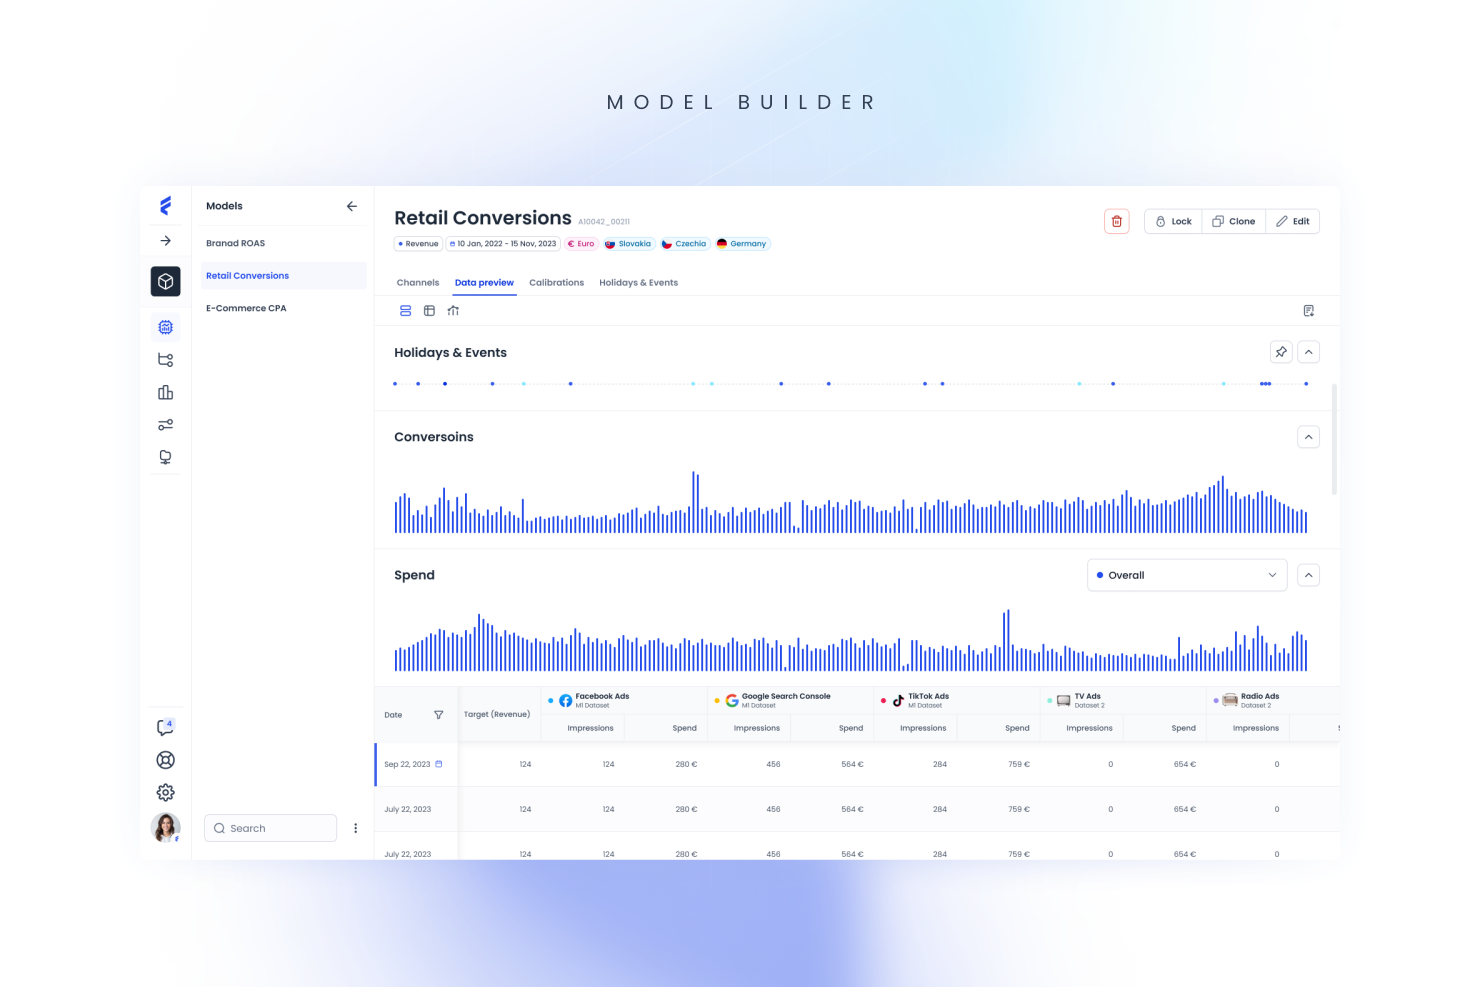This screenshot has height=987, width=1480.
Task: Open the settings gear icon
Action: [x=166, y=792]
